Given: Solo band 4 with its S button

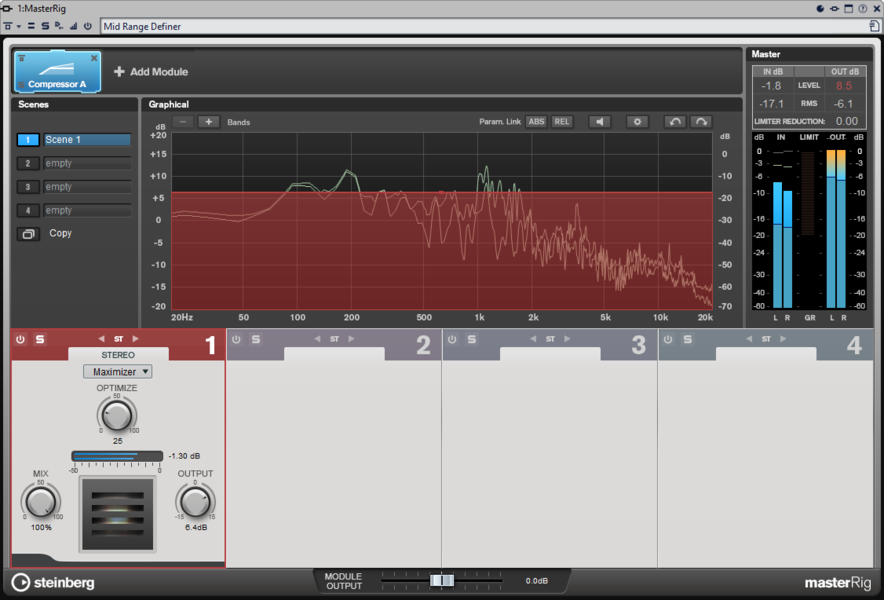Looking at the screenshot, I should tap(688, 339).
